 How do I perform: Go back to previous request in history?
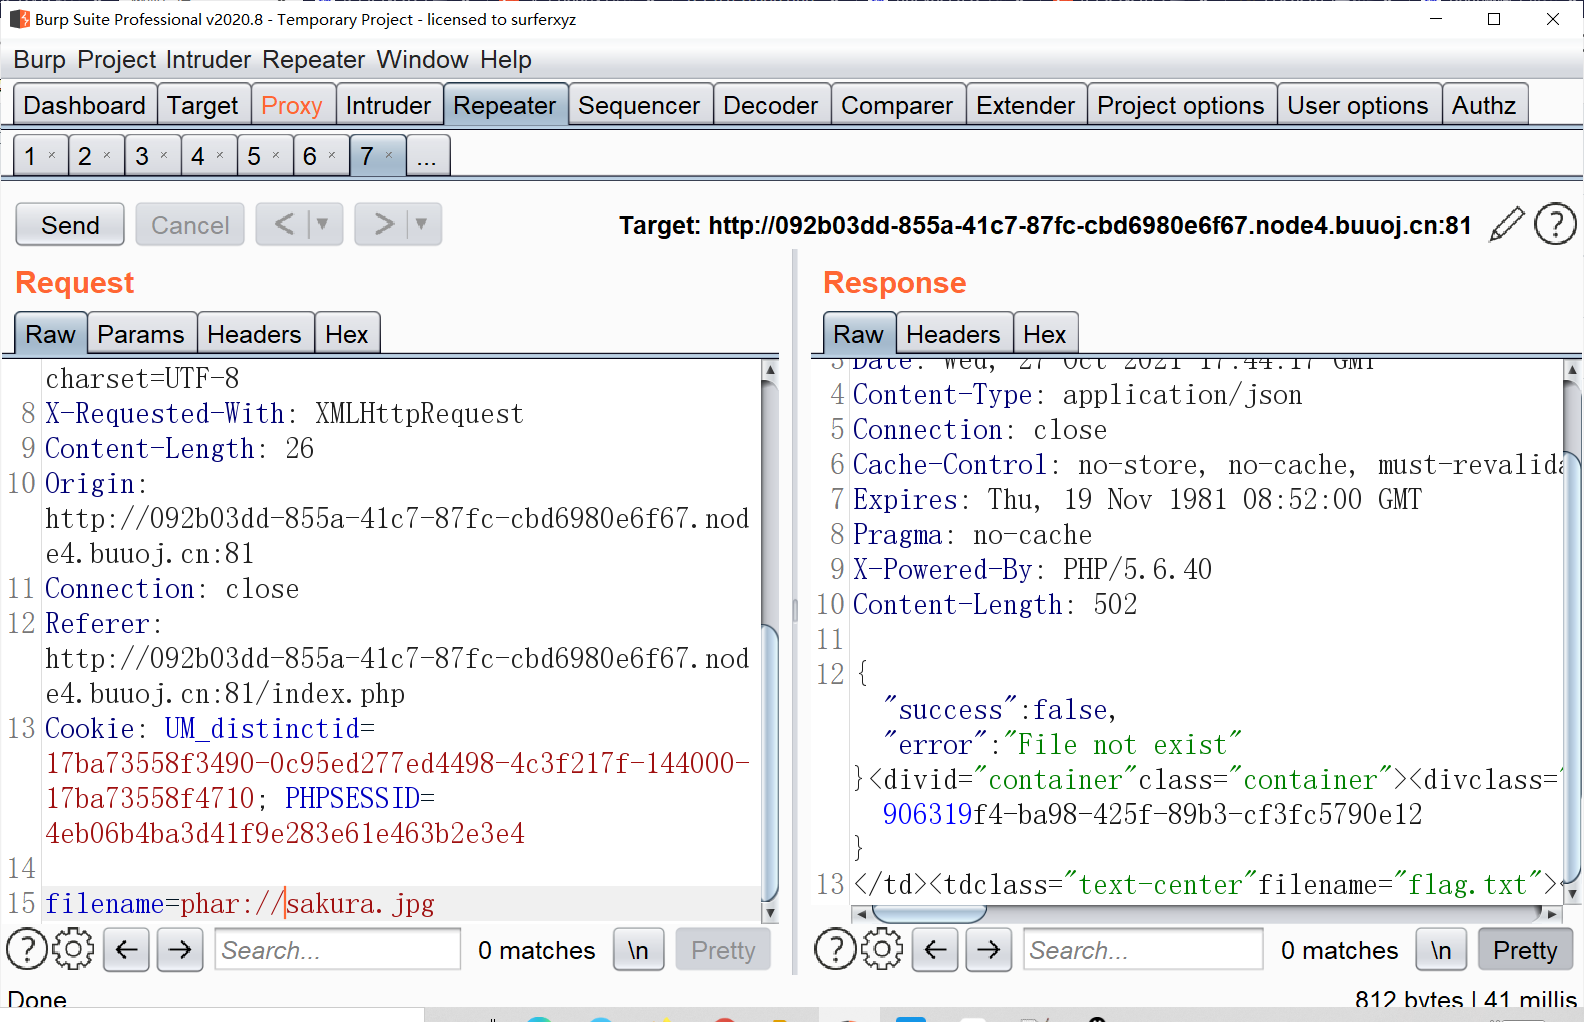pyautogui.click(x=284, y=224)
